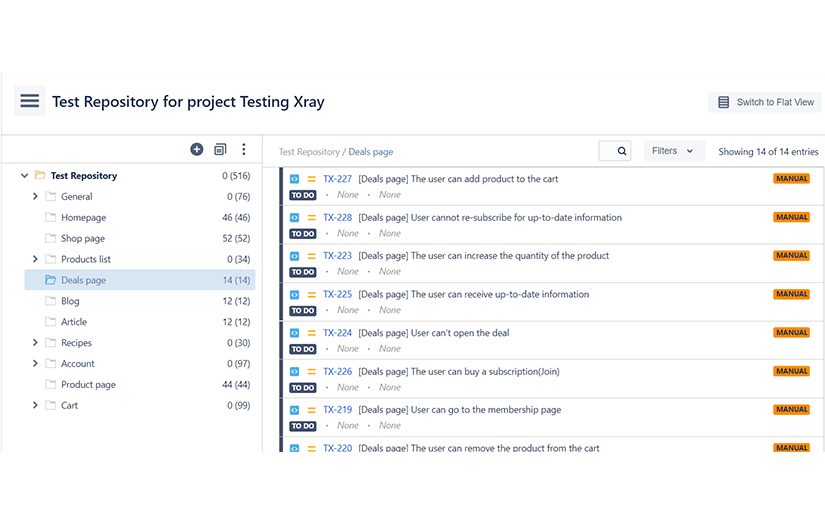Collapse the Test Repository root node
The height and width of the screenshot is (525, 825).
pyautogui.click(x=24, y=176)
